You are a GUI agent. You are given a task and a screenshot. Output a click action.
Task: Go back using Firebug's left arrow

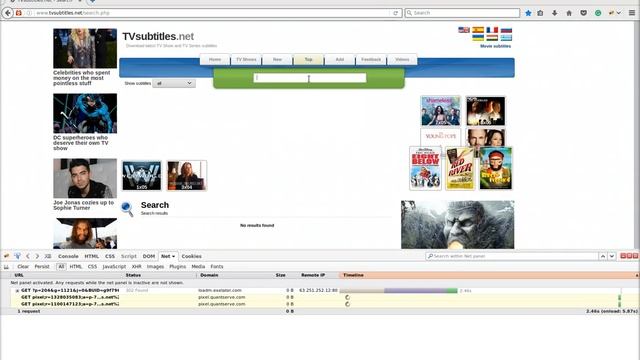(x=28, y=256)
